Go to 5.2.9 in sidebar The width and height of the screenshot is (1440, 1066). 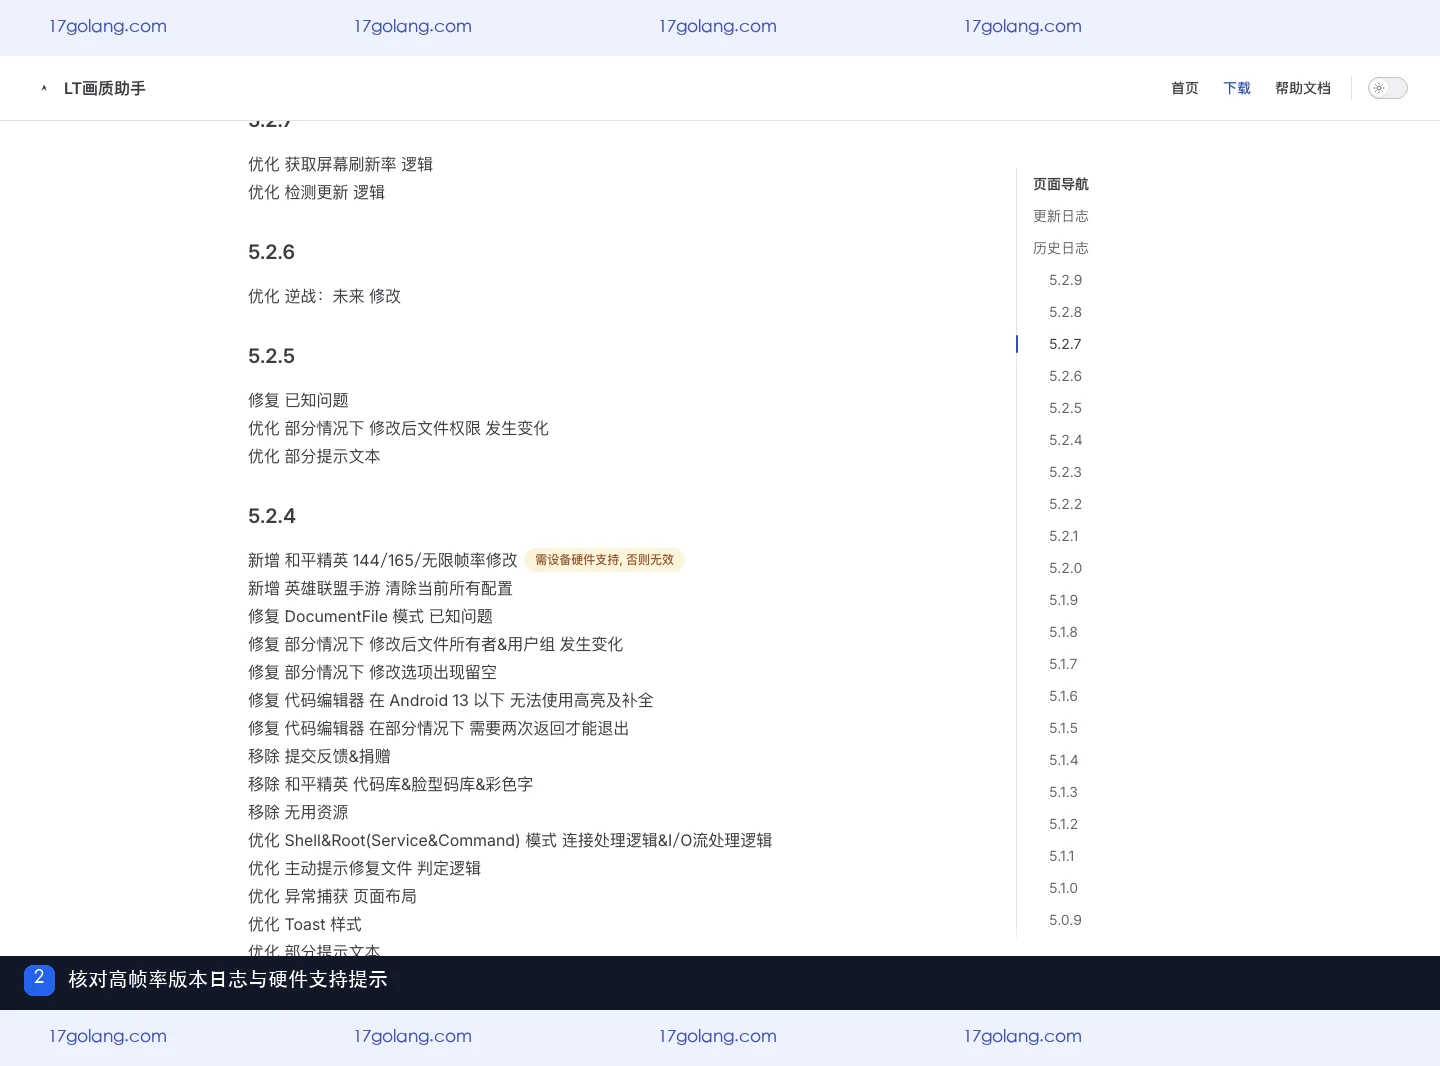tap(1065, 280)
